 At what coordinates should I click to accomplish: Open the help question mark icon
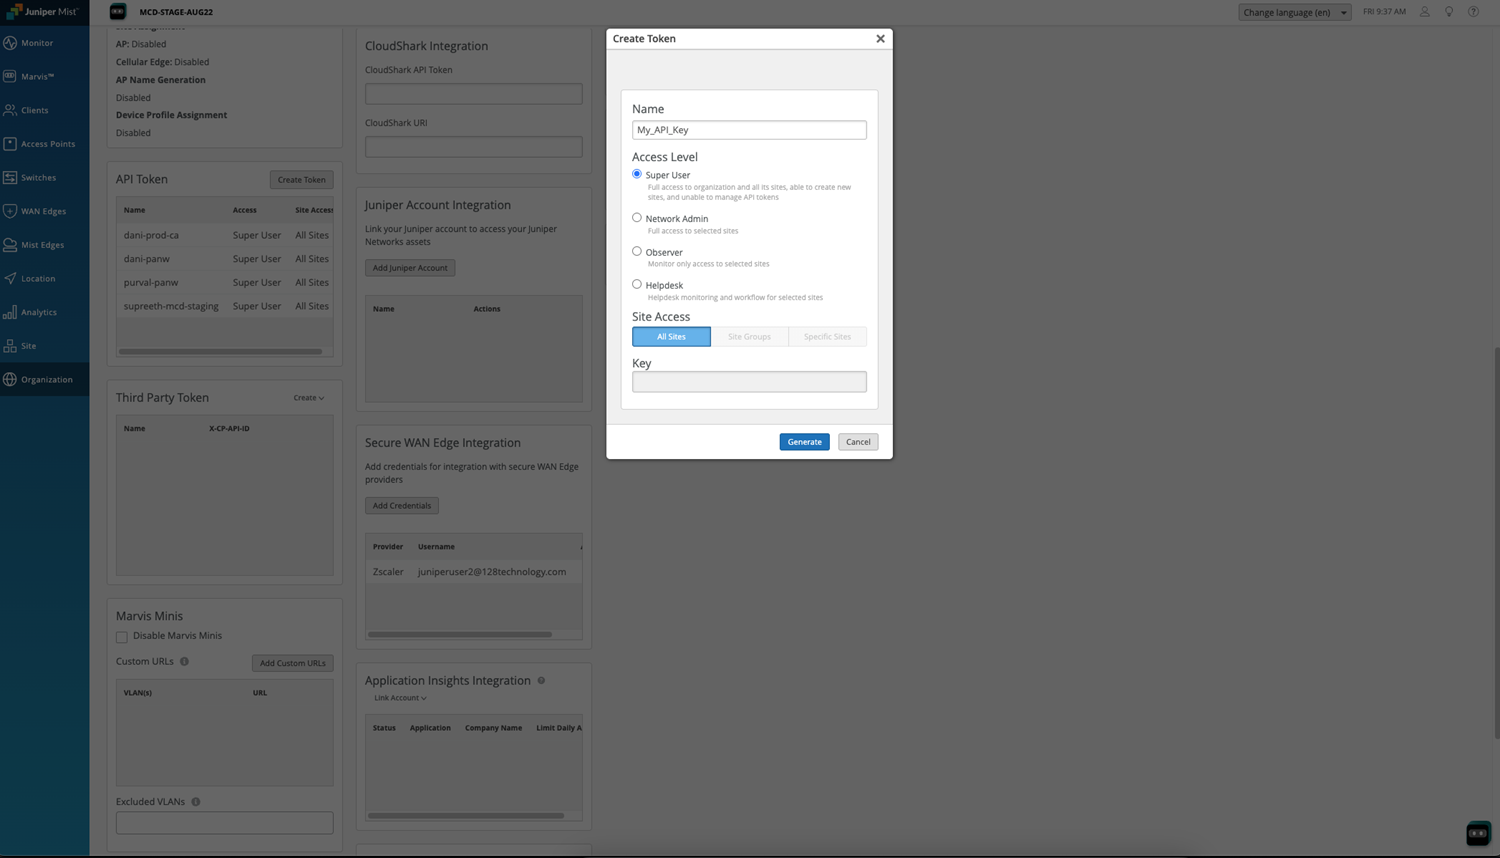coord(1473,12)
